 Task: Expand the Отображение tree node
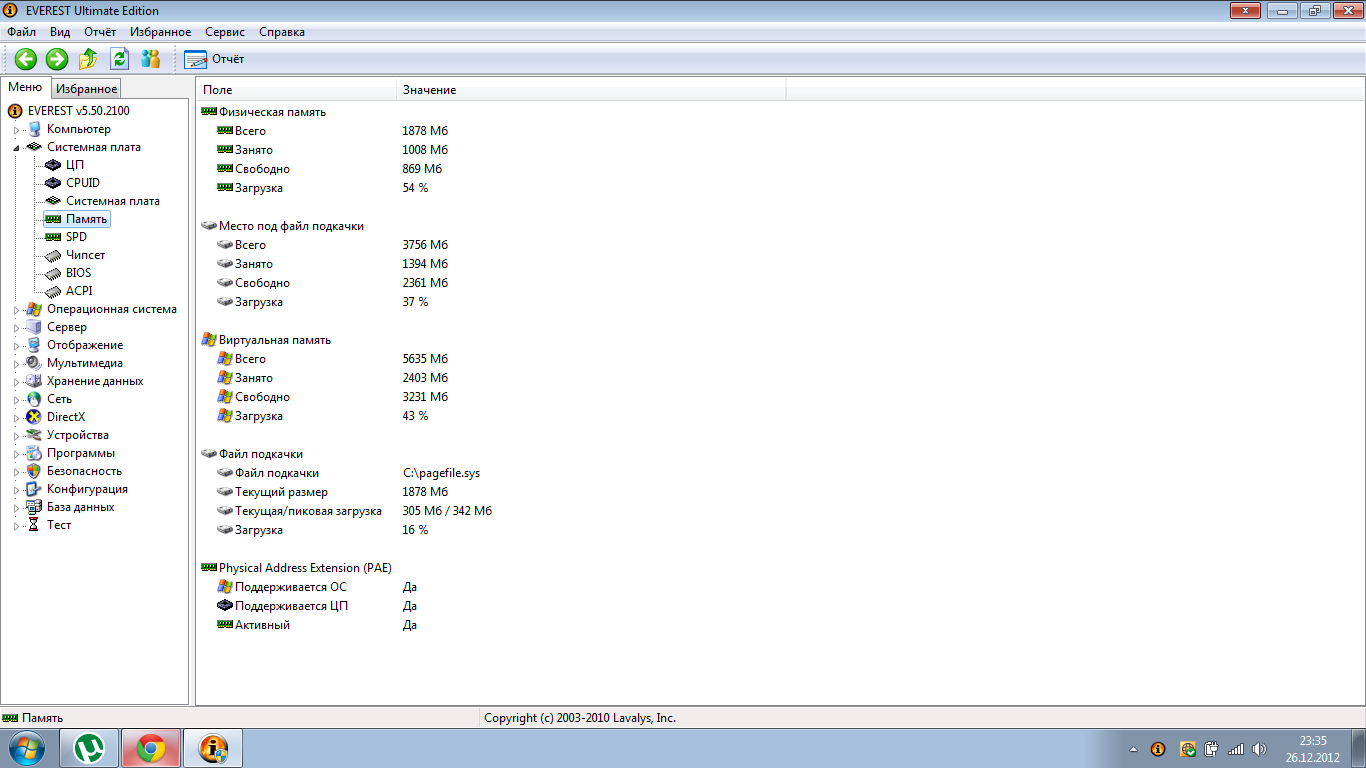pos(16,346)
